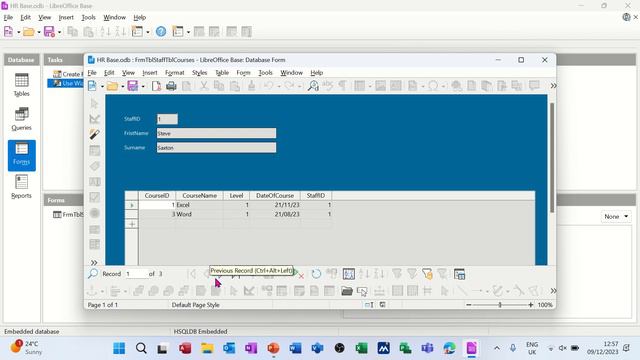Screen dimensions: 640x360
Task: Open the Table menu in the form window
Action: pos(222,73)
